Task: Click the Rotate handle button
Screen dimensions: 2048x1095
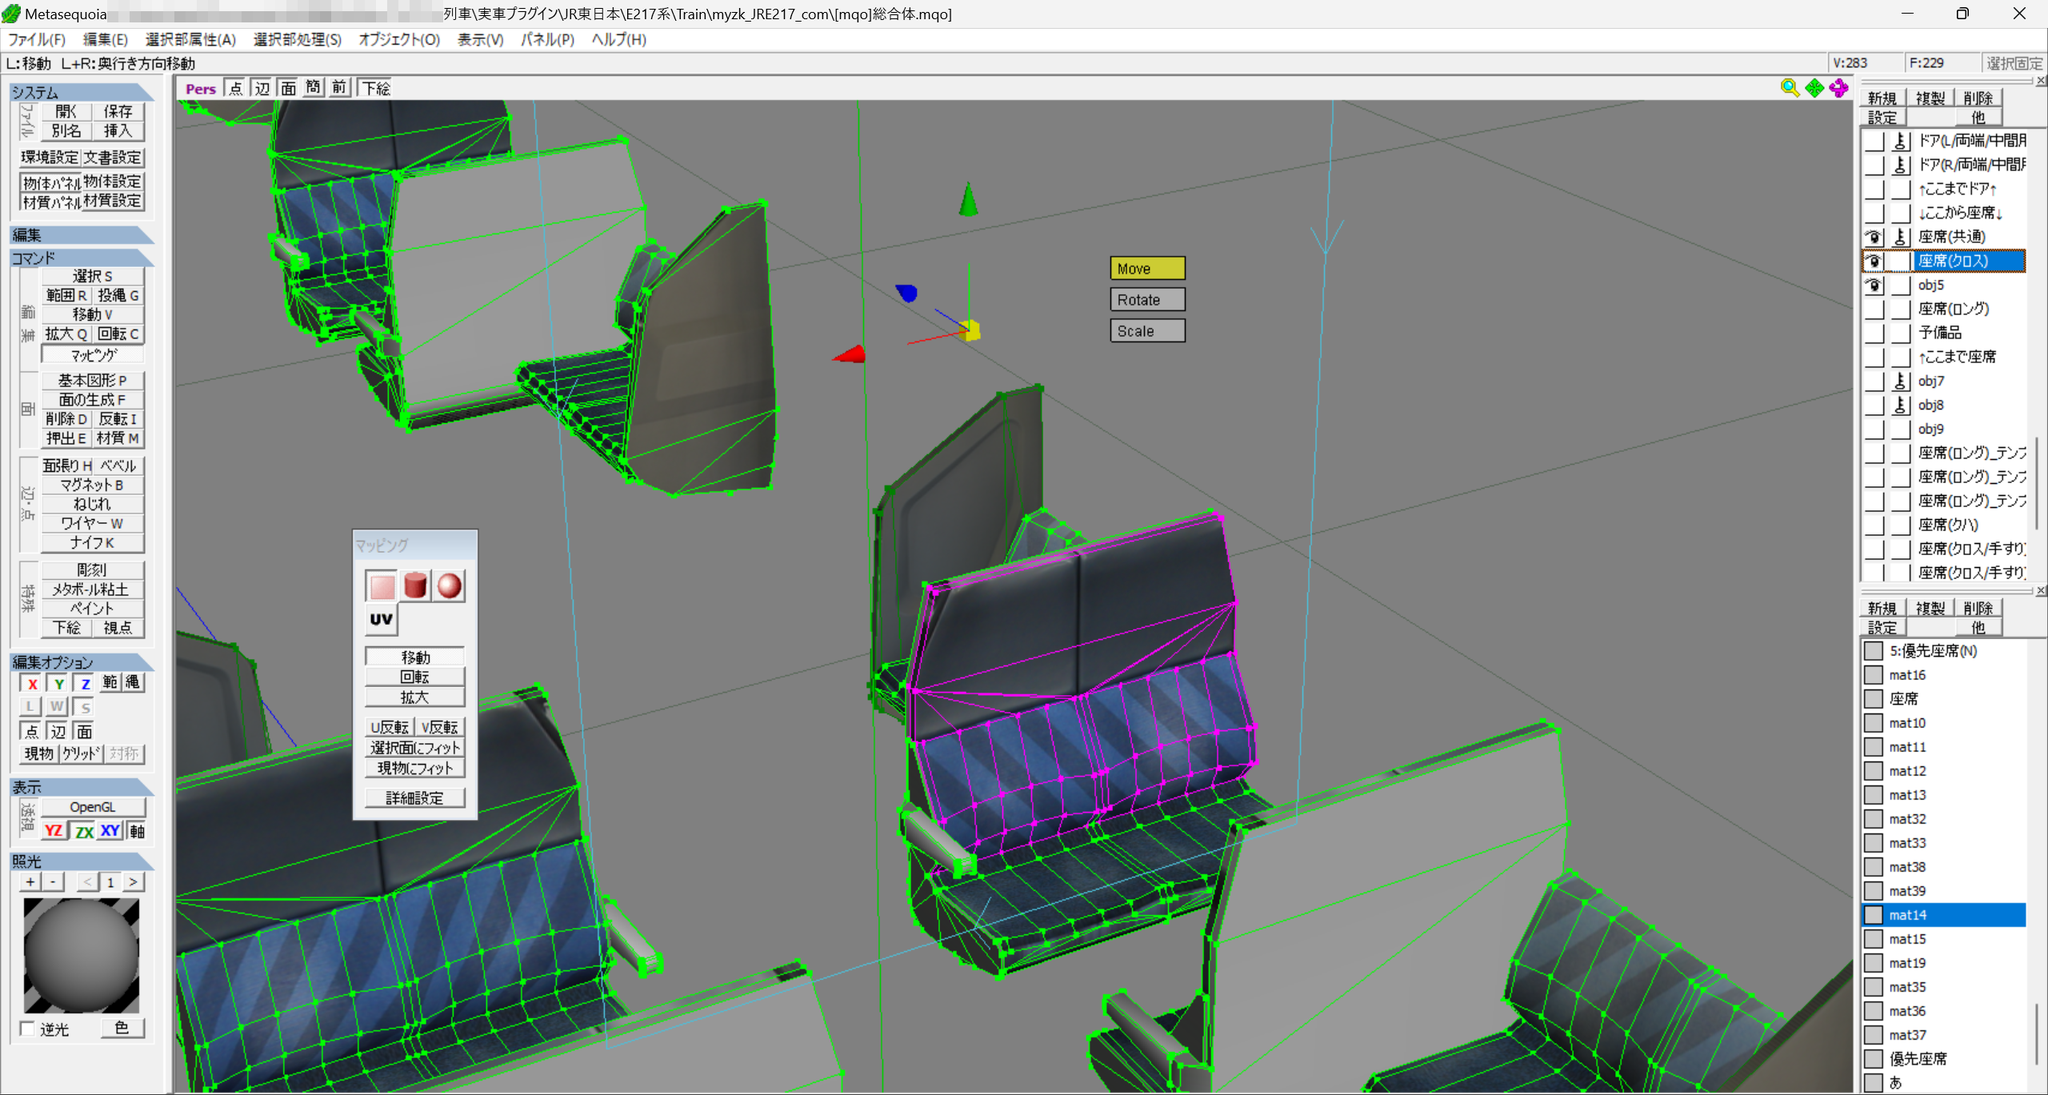Action: click(x=1148, y=300)
